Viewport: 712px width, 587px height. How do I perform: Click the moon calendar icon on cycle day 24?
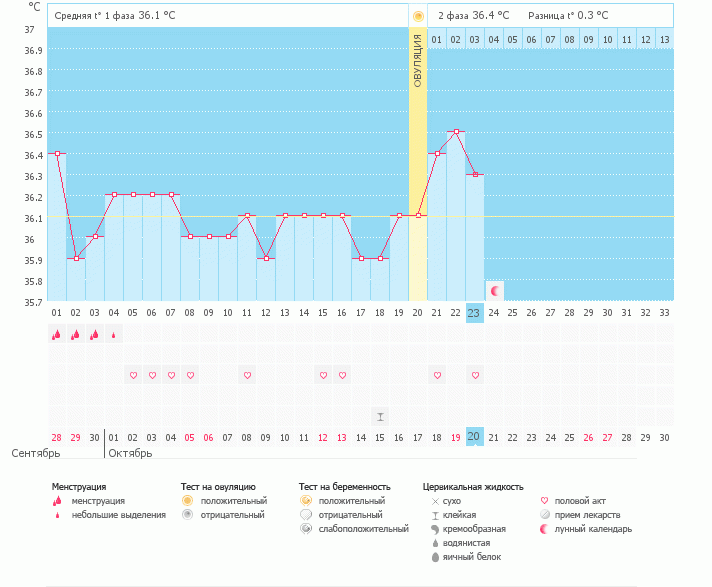tap(494, 290)
